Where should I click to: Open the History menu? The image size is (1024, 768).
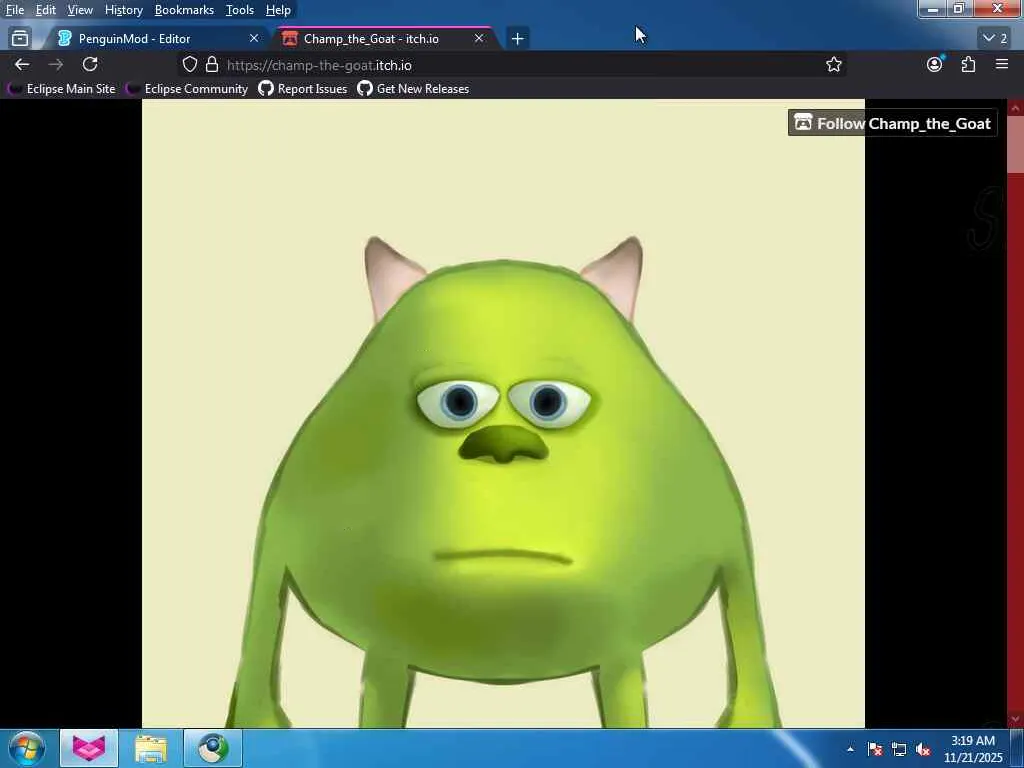pyautogui.click(x=123, y=10)
